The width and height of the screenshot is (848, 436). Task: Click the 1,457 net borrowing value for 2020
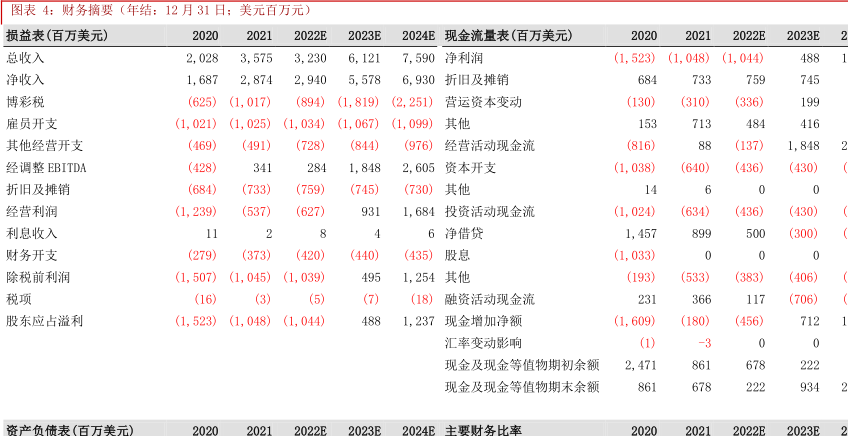pyautogui.click(x=640, y=233)
